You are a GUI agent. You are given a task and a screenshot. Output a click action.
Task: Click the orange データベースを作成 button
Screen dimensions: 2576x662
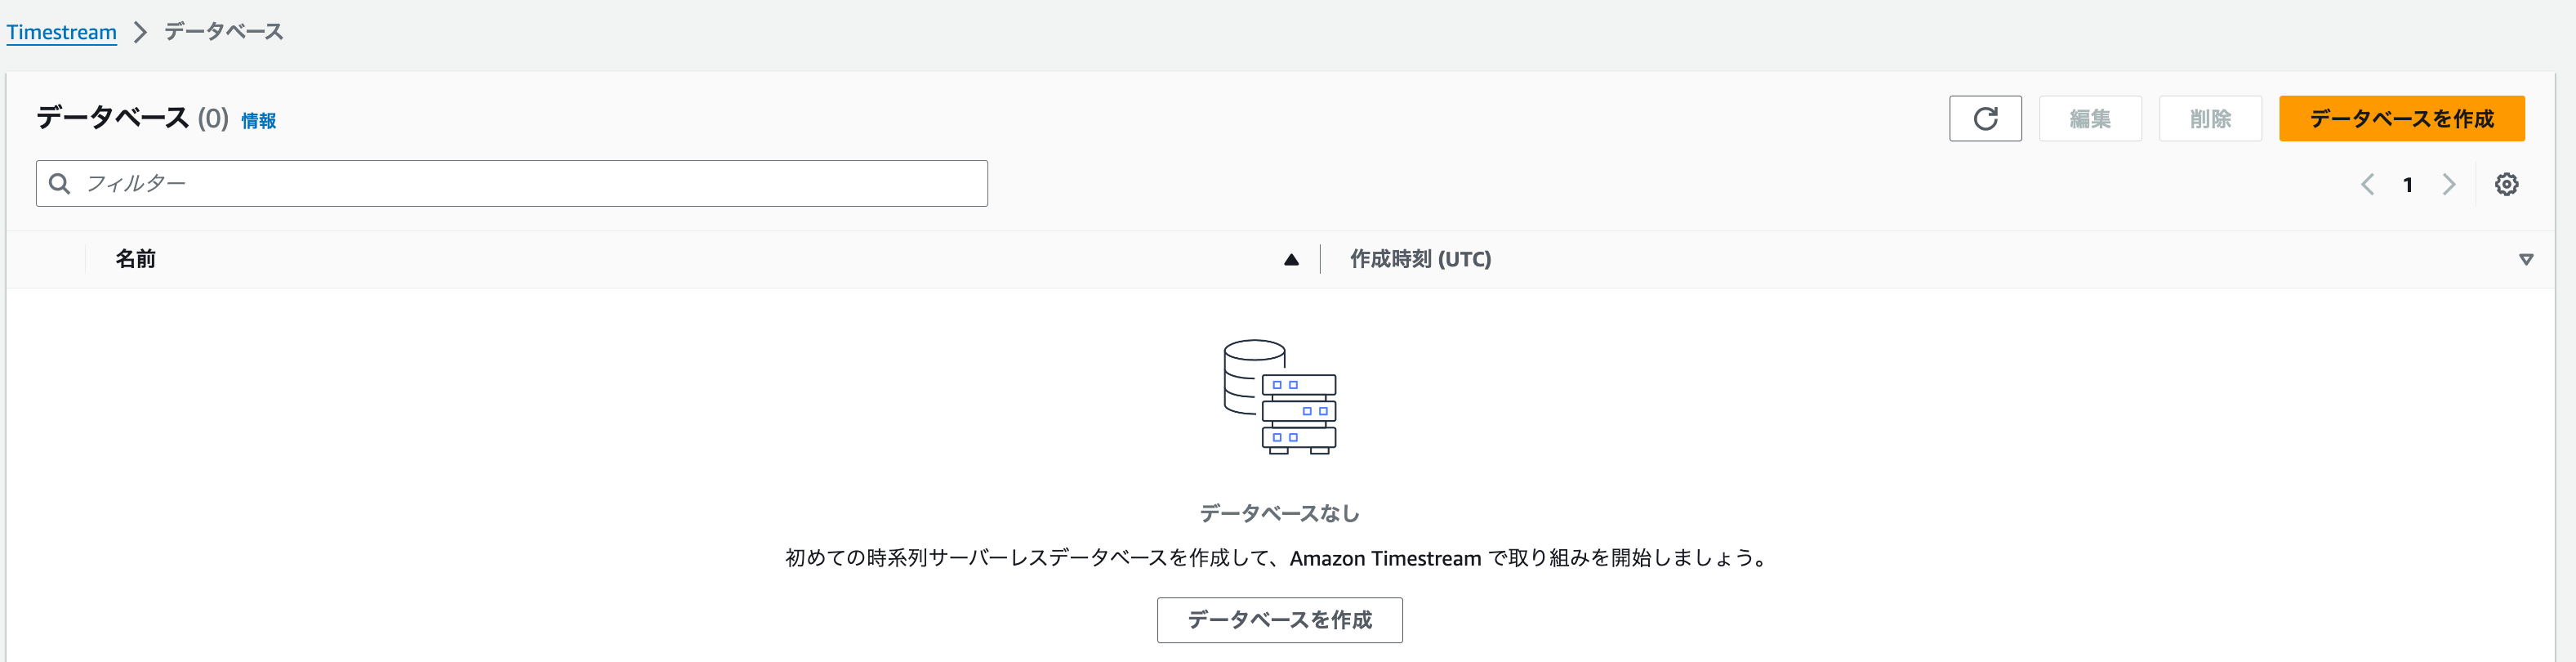[x=2401, y=119]
